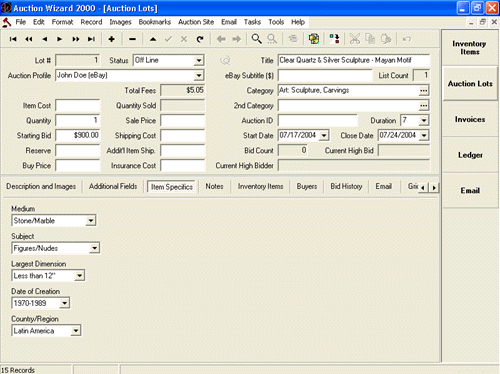Open the Tools menu

[276, 22]
